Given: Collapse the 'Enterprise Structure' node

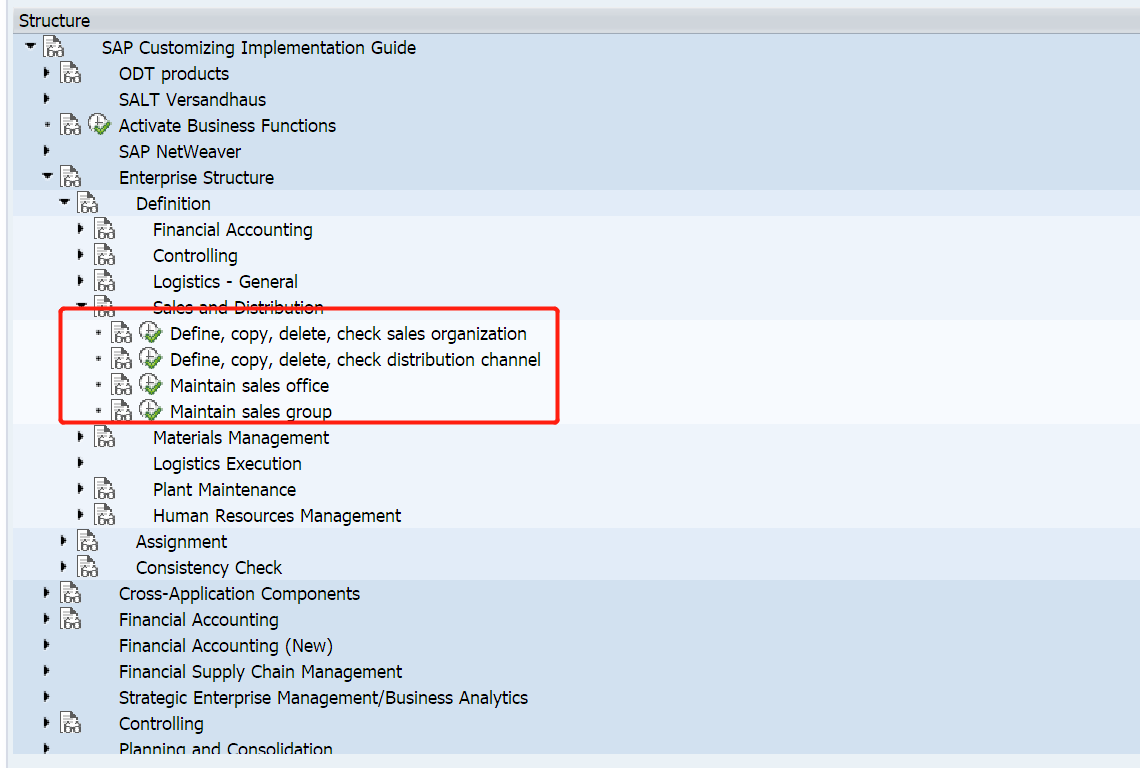Looking at the screenshot, I should (47, 176).
